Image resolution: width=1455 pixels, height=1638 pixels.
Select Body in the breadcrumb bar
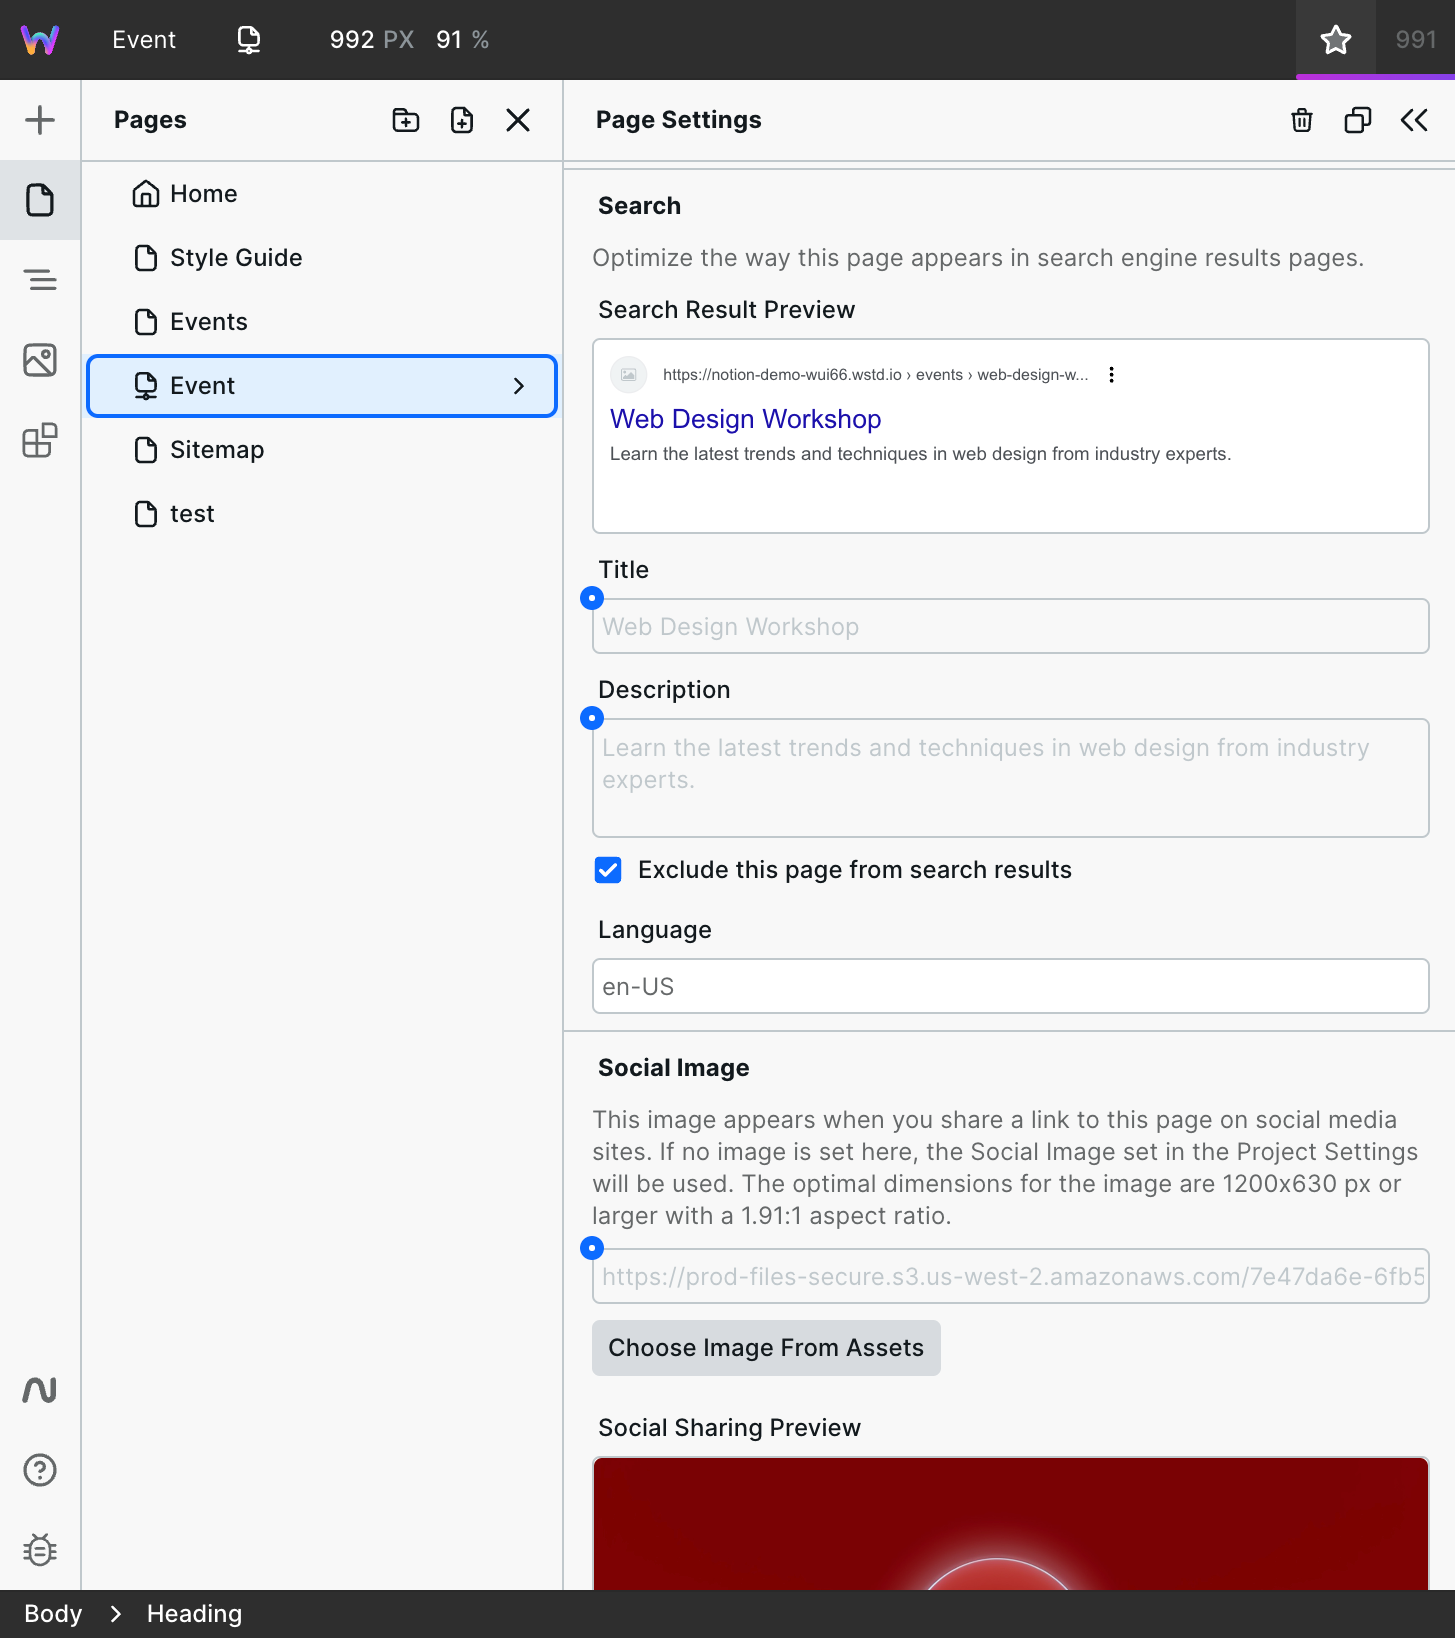tap(53, 1614)
